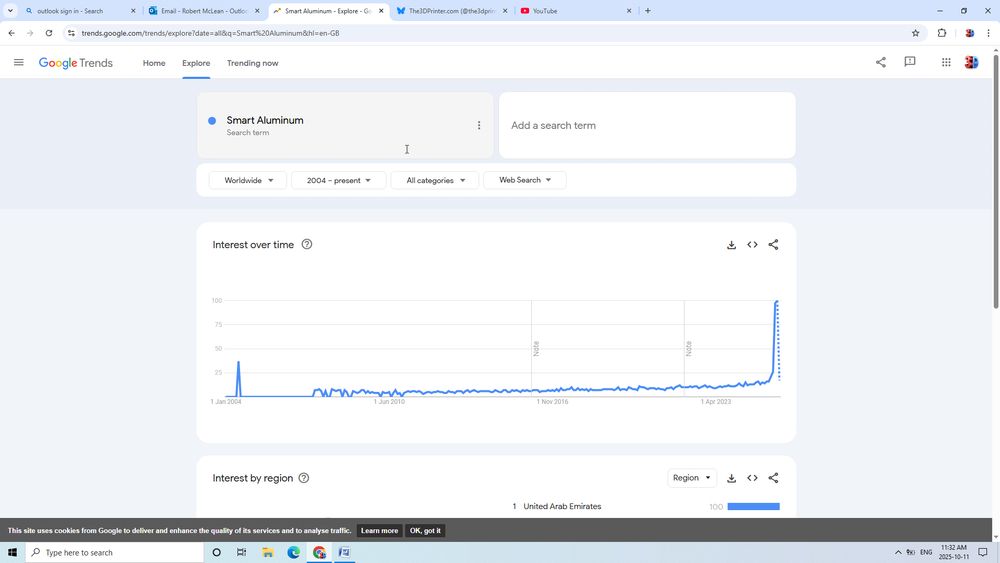Click the Add a search term field
This screenshot has width=1000, height=563.
[647, 126]
